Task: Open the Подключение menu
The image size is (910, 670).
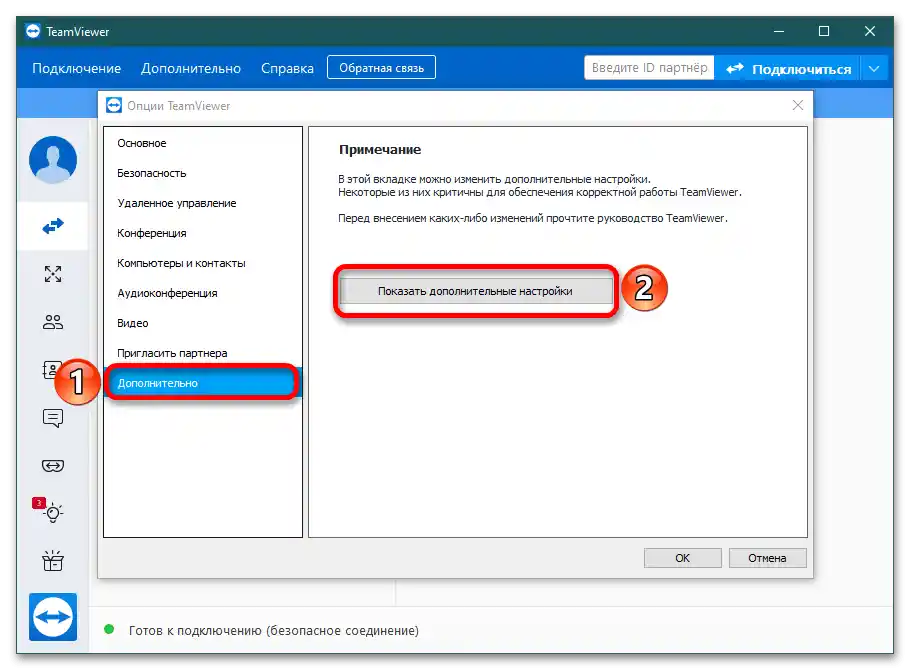Action: (x=77, y=69)
